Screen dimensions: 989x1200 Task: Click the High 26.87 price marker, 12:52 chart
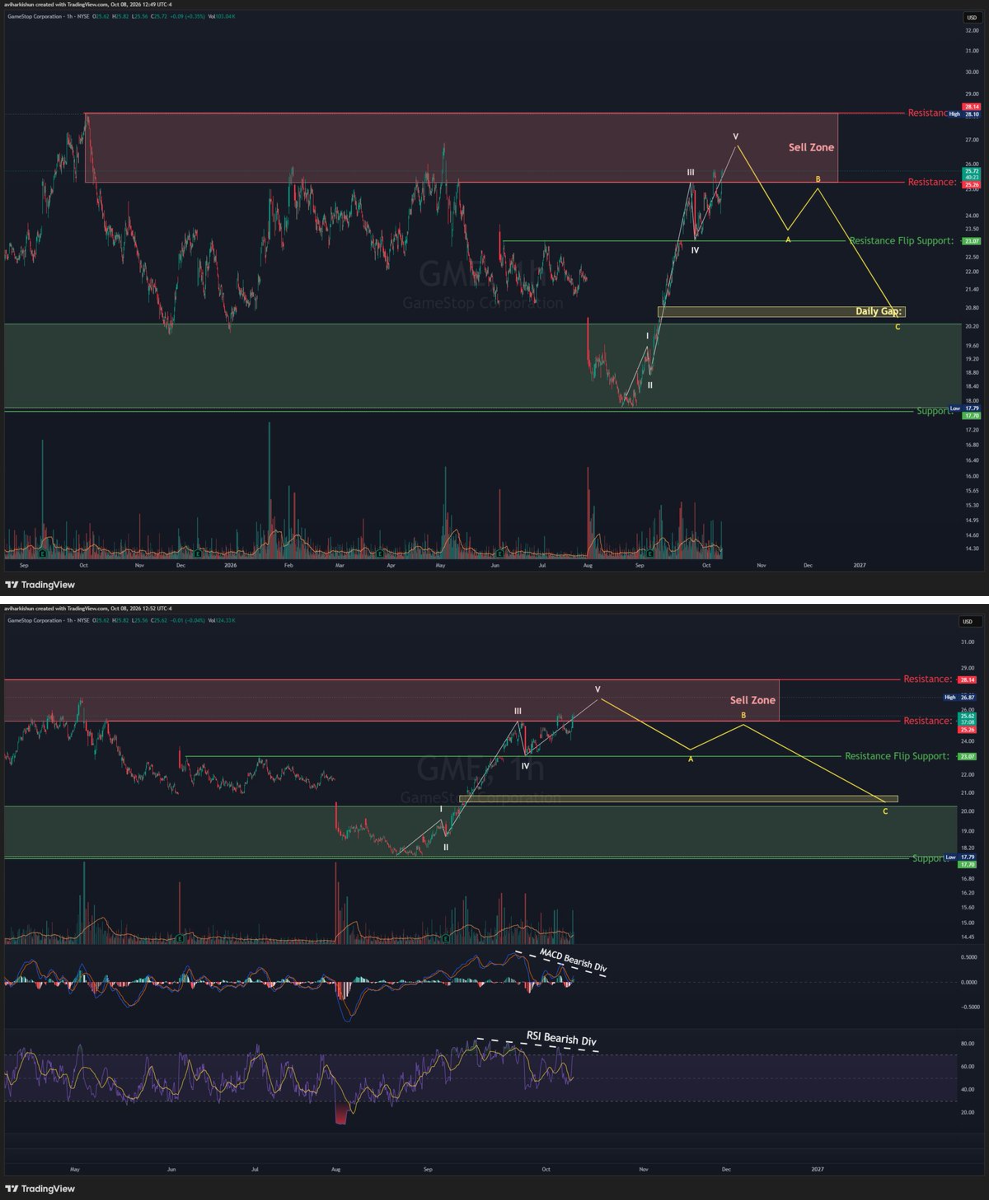tap(961, 697)
